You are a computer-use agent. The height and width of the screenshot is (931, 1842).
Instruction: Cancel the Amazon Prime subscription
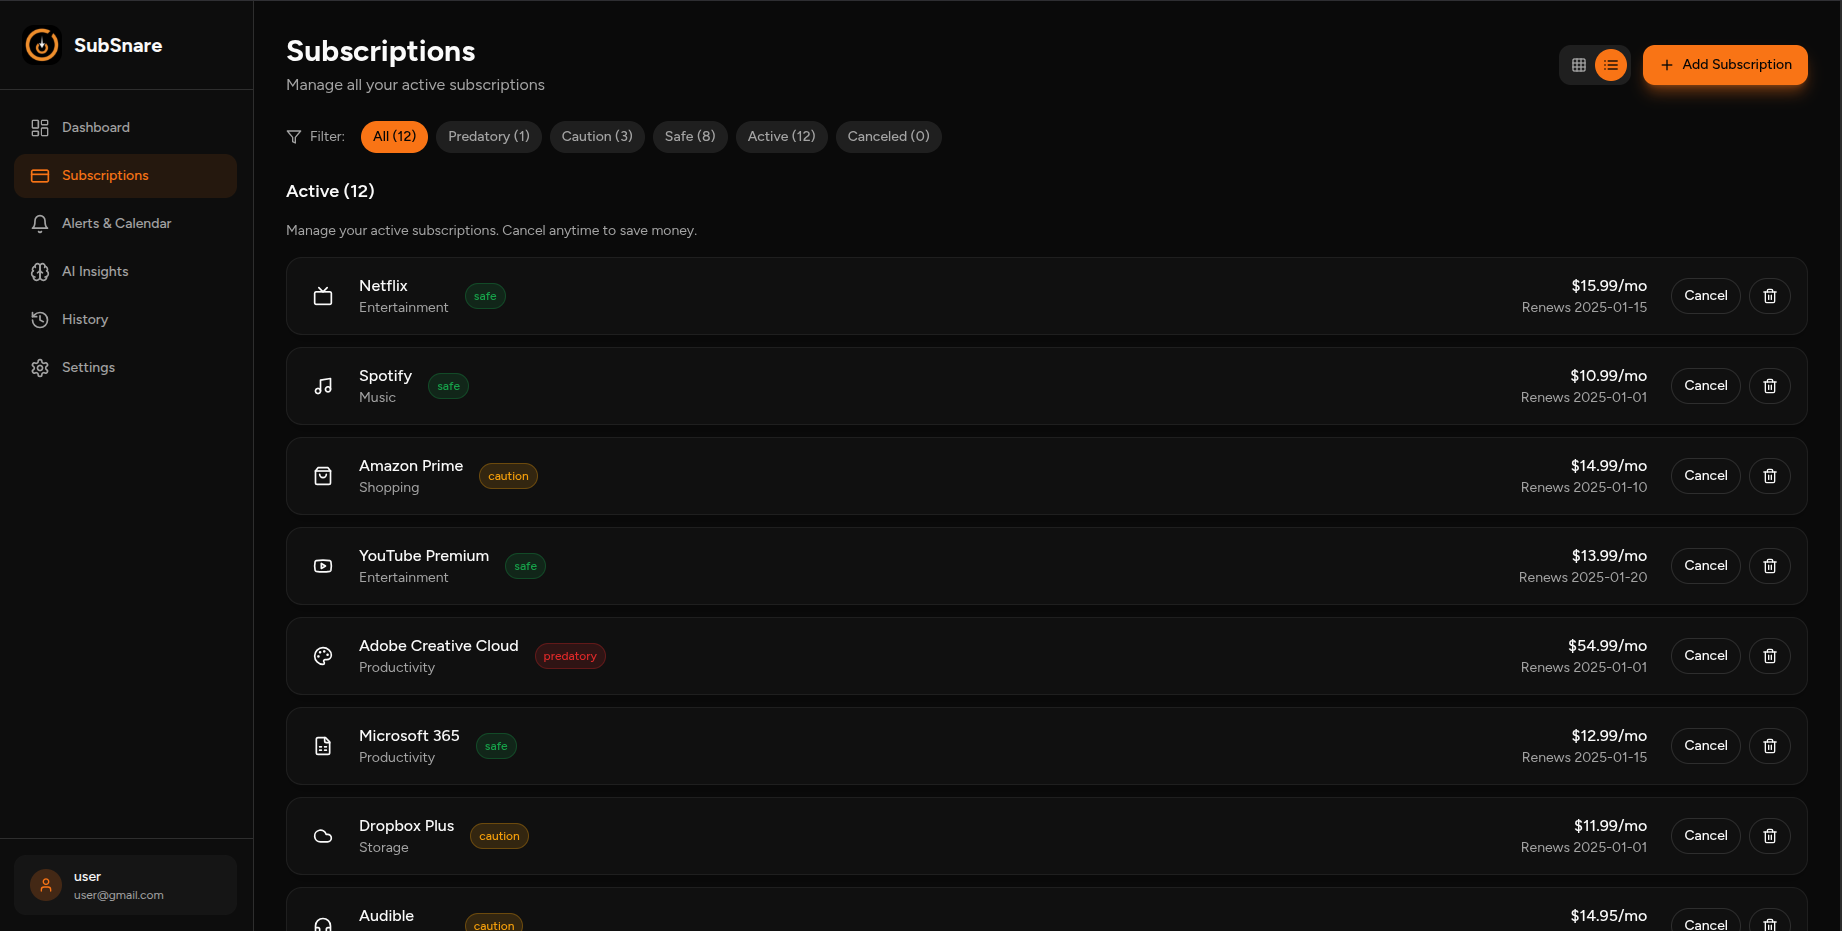pyautogui.click(x=1706, y=476)
